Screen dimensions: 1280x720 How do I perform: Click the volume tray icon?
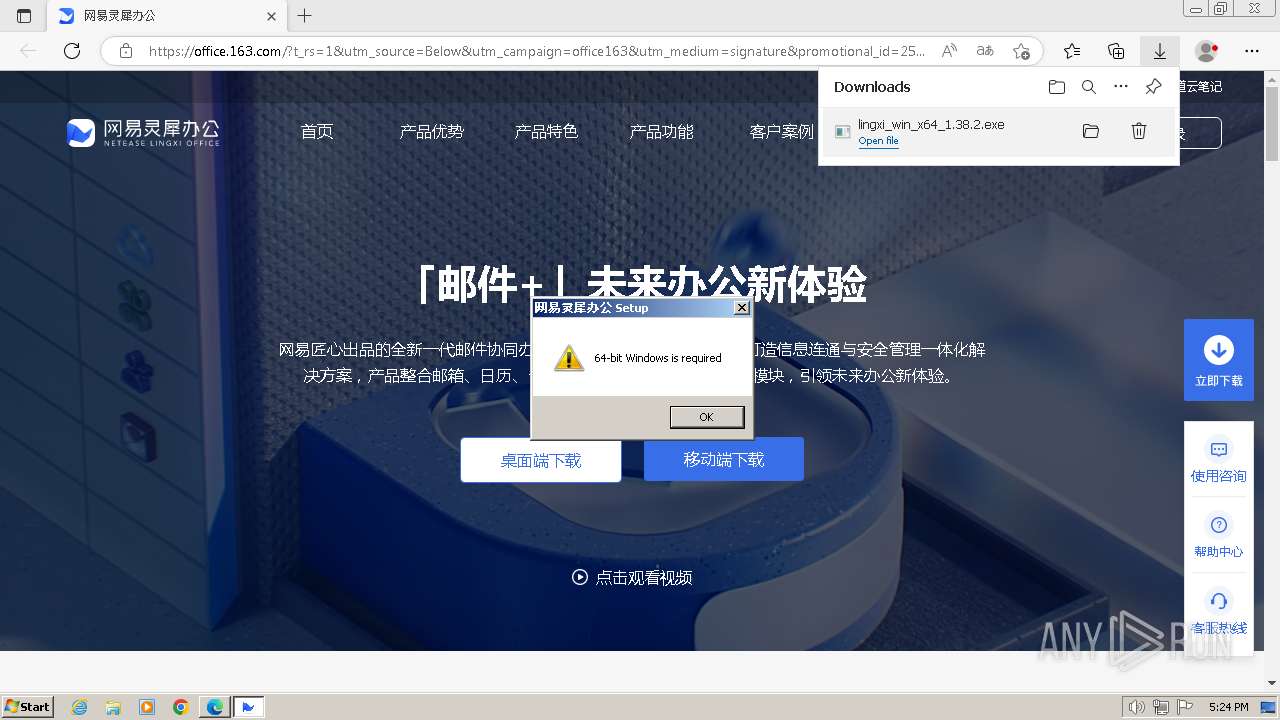tap(1137, 707)
